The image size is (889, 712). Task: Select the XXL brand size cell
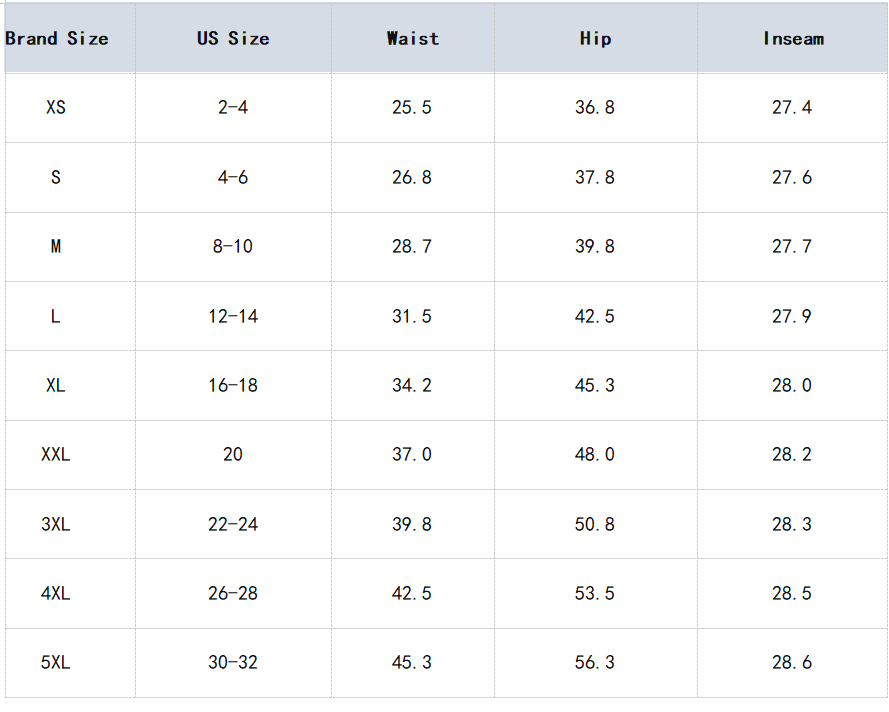(x=56, y=454)
